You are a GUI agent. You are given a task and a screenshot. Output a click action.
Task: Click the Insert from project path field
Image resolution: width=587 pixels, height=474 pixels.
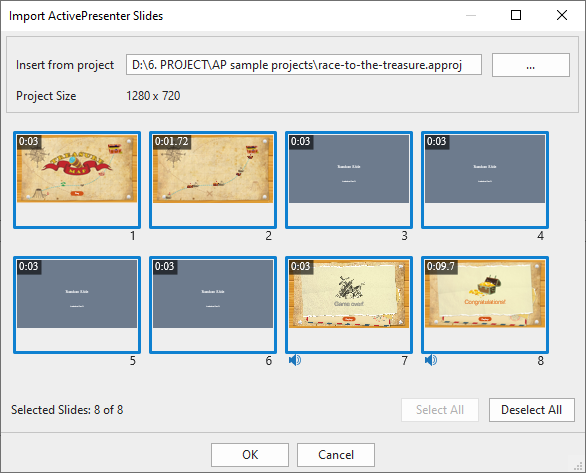304,65
